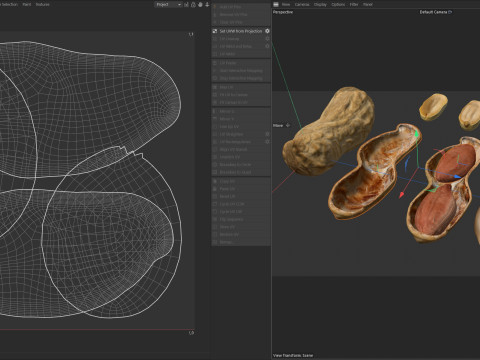Click the Perspective viewport label
The image size is (480, 360).
(283, 12)
